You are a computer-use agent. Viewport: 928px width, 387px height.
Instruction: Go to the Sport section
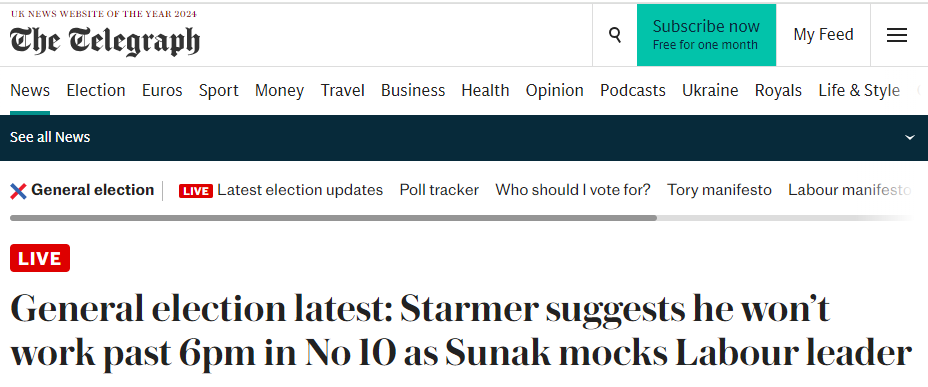(x=218, y=91)
